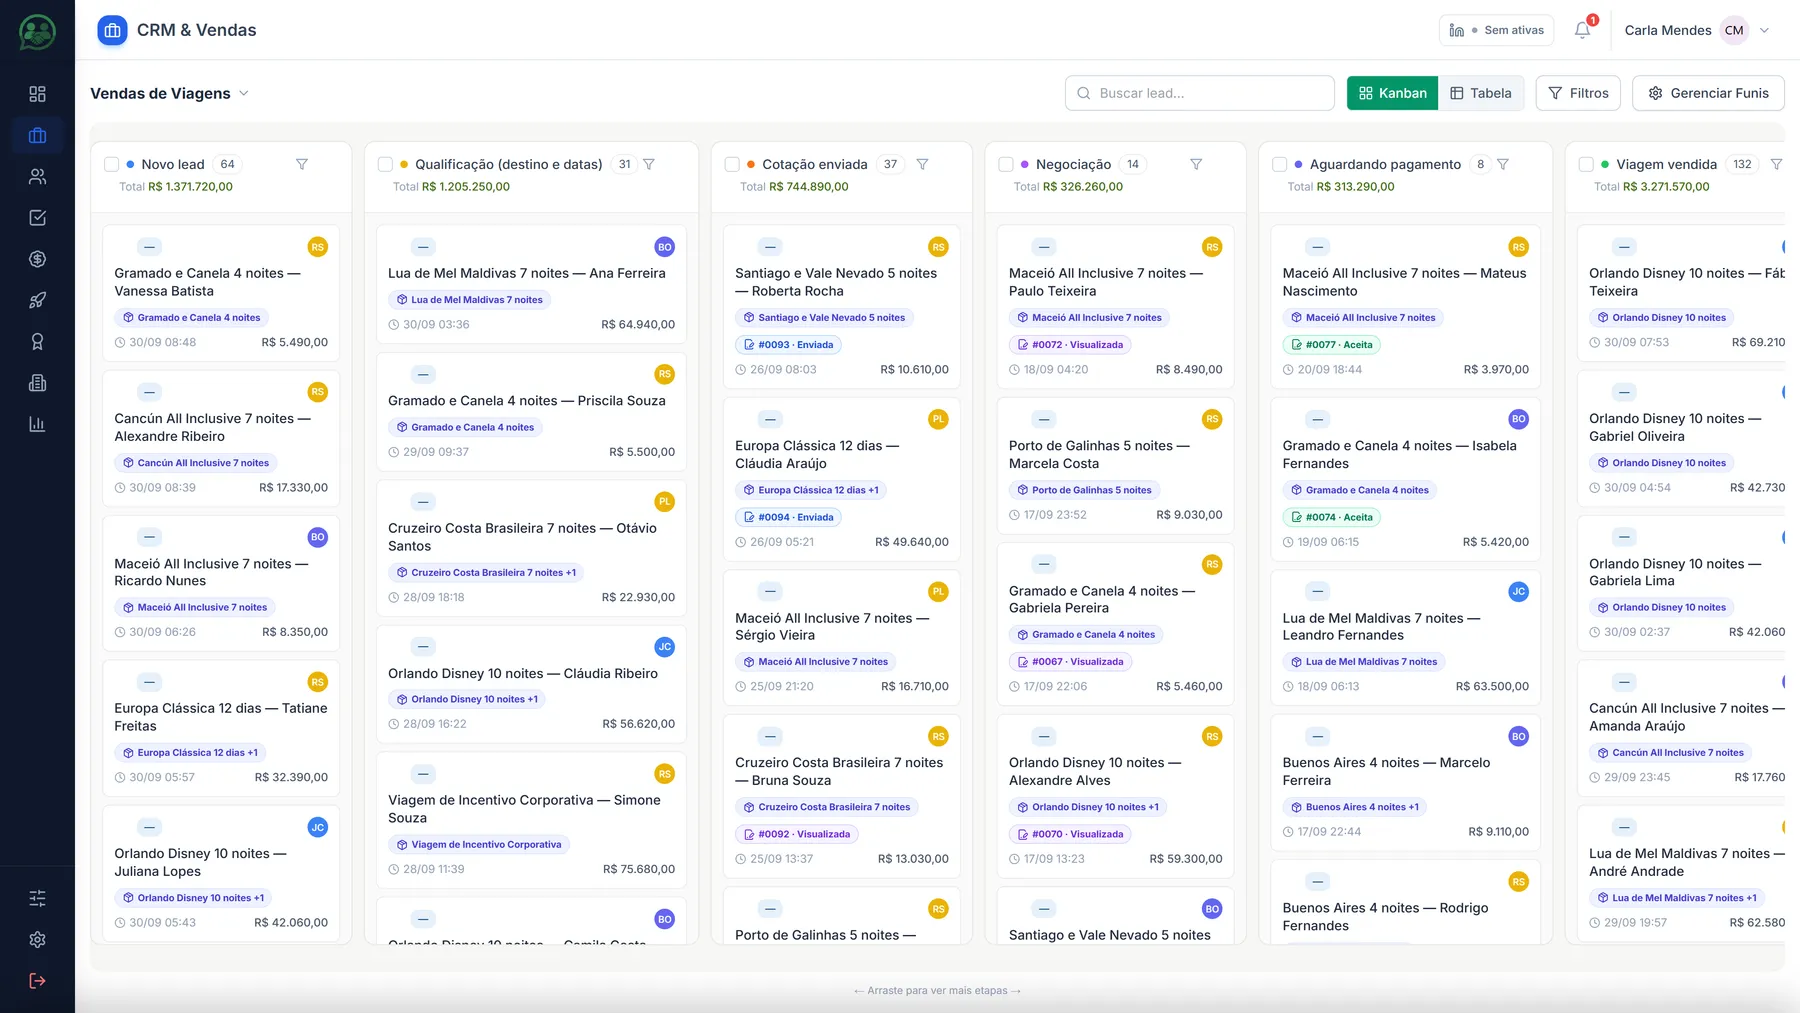1800x1013 pixels.
Task: Click the JC avatar on Juliana Lopes card
Action: 317,827
